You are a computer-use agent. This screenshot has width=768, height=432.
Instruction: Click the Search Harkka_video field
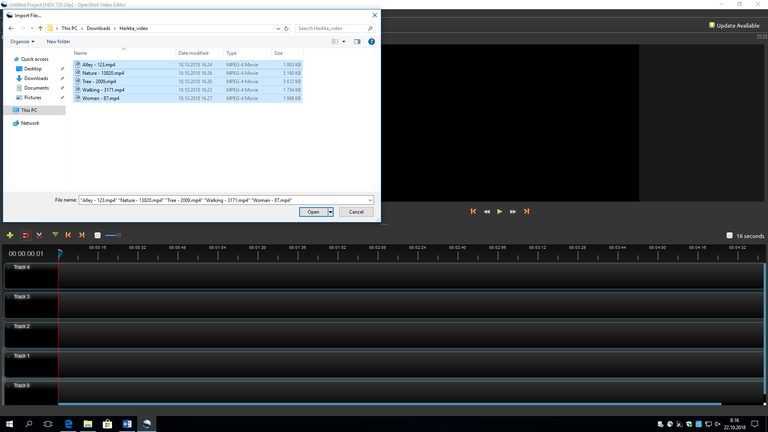click(x=335, y=29)
